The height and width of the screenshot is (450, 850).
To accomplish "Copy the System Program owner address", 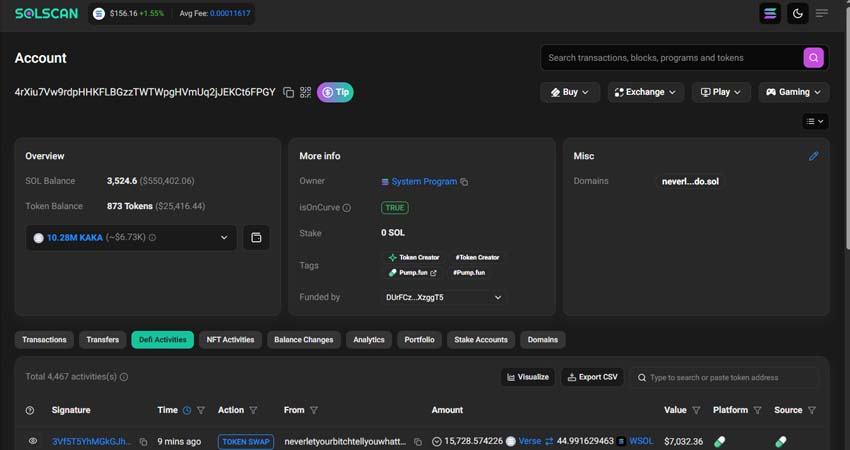I will click(464, 182).
